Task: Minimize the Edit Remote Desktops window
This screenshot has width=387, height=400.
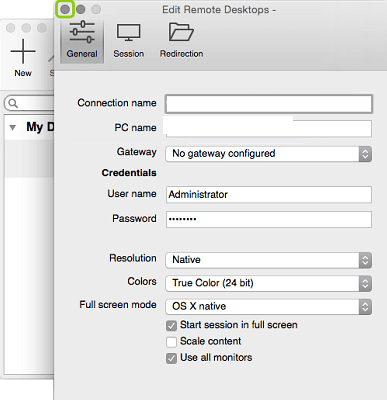Action: (x=81, y=9)
